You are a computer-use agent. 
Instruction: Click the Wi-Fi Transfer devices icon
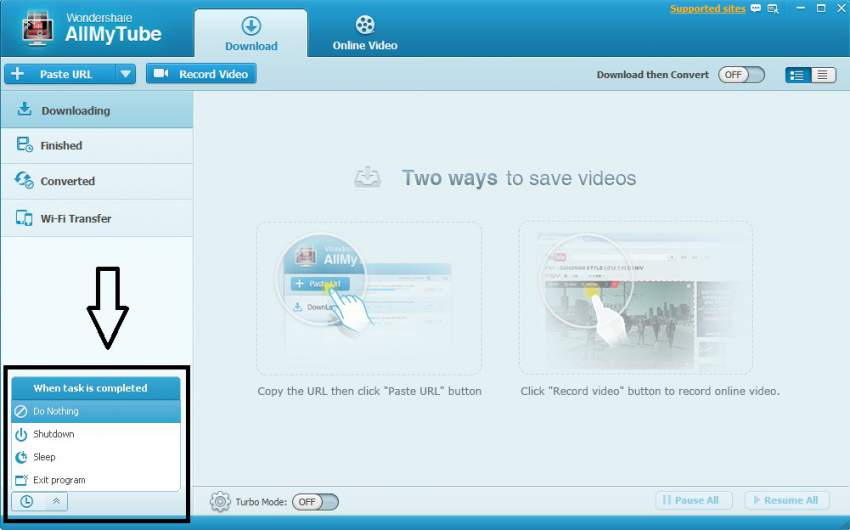[24, 218]
